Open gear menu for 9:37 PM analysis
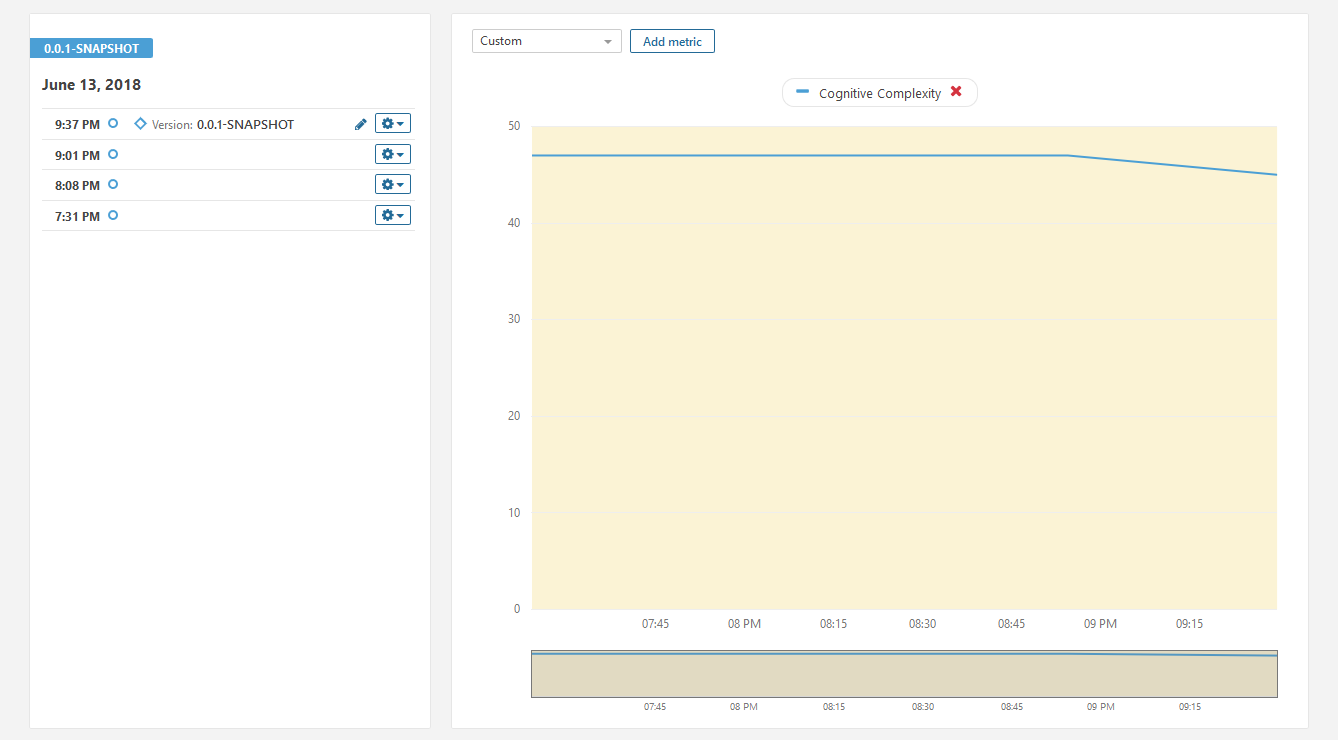1338x740 pixels. (x=393, y=124)
